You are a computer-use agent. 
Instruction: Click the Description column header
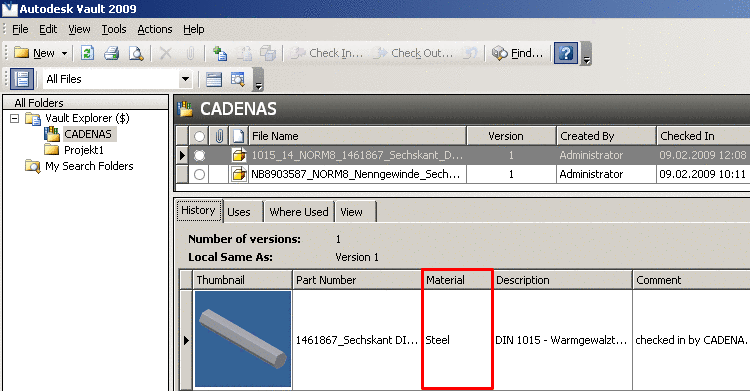click(x=562, y=280)
